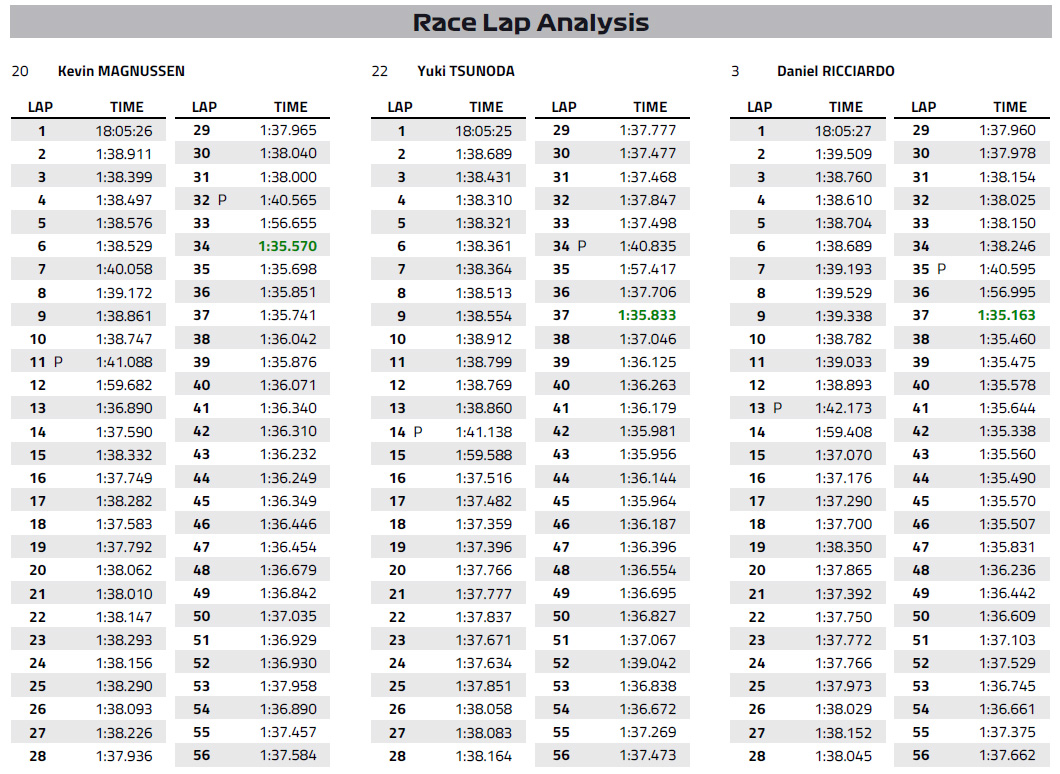
Task: Click pit marker P on Magnussen lap 11
Action: click(x=58, y=362)
